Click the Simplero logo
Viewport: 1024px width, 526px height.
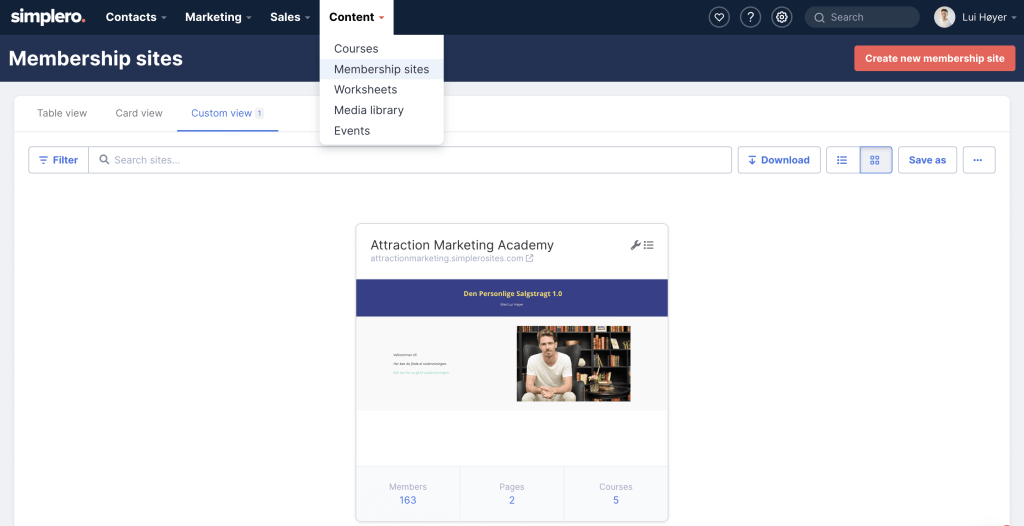pos(48,17)
